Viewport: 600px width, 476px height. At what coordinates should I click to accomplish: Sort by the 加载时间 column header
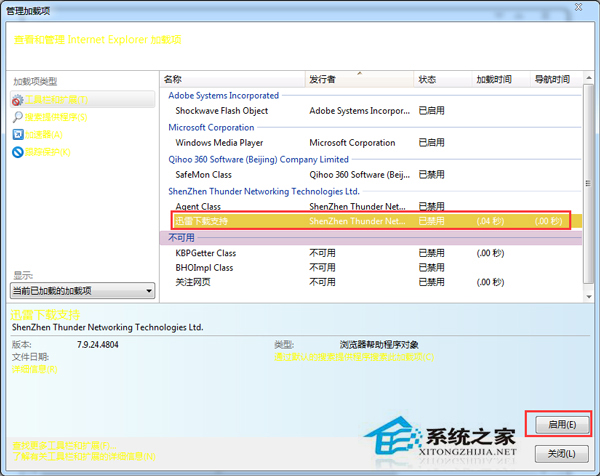(493, 78)
